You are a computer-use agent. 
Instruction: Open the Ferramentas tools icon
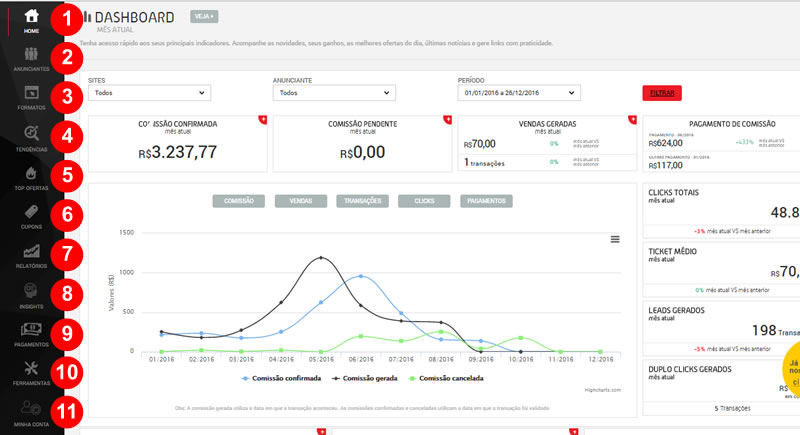[x=32, y=370]
